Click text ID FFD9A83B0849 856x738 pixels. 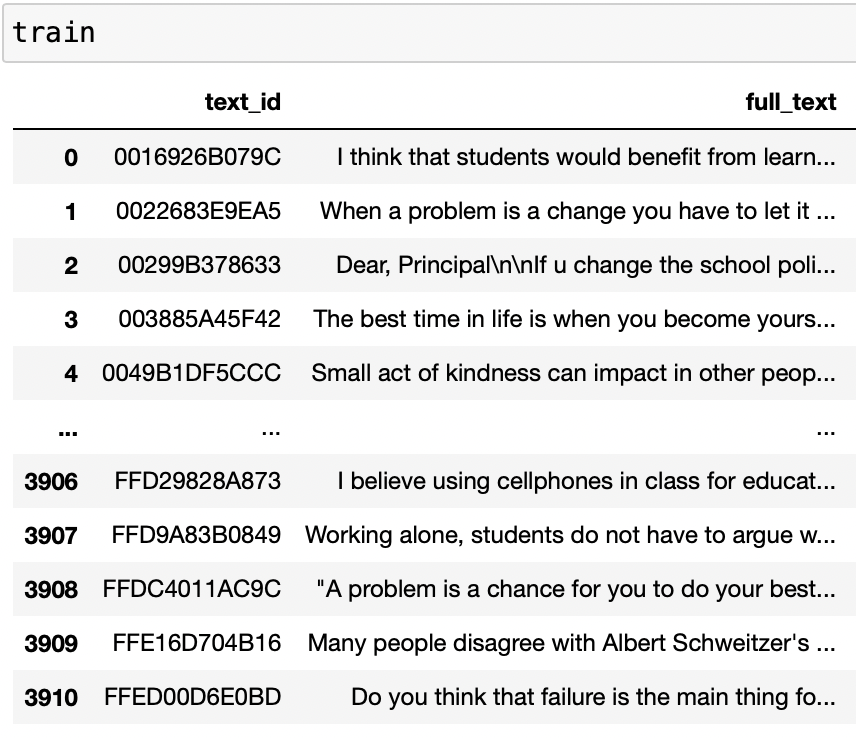pyautogui.click(x=197, y=535)
